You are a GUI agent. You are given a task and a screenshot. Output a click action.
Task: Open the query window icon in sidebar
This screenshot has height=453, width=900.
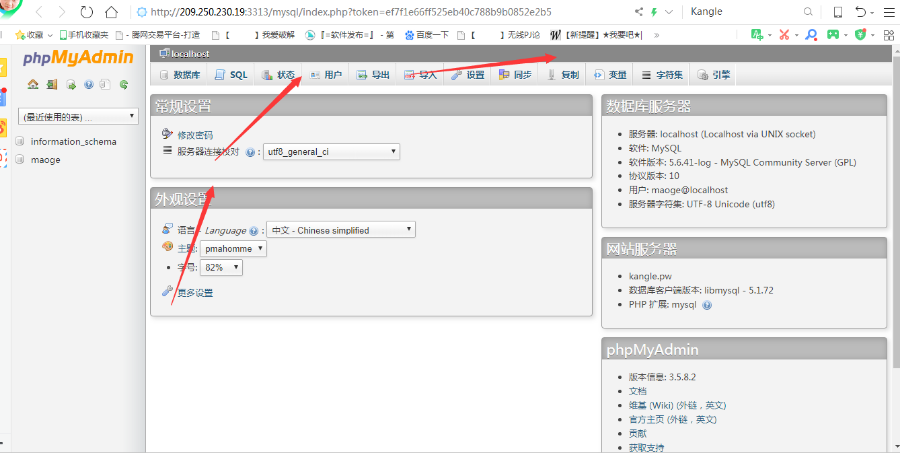coord(71,85)
